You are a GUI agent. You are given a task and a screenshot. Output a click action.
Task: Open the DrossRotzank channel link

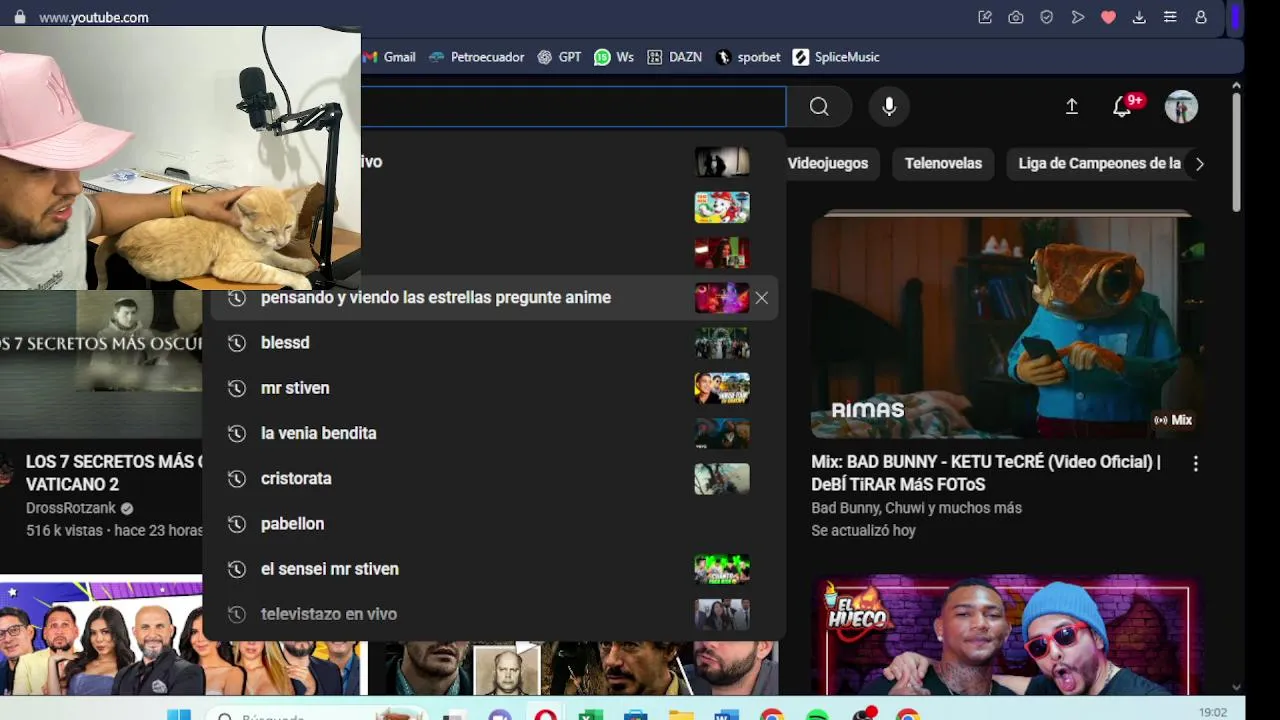point(71,508)
